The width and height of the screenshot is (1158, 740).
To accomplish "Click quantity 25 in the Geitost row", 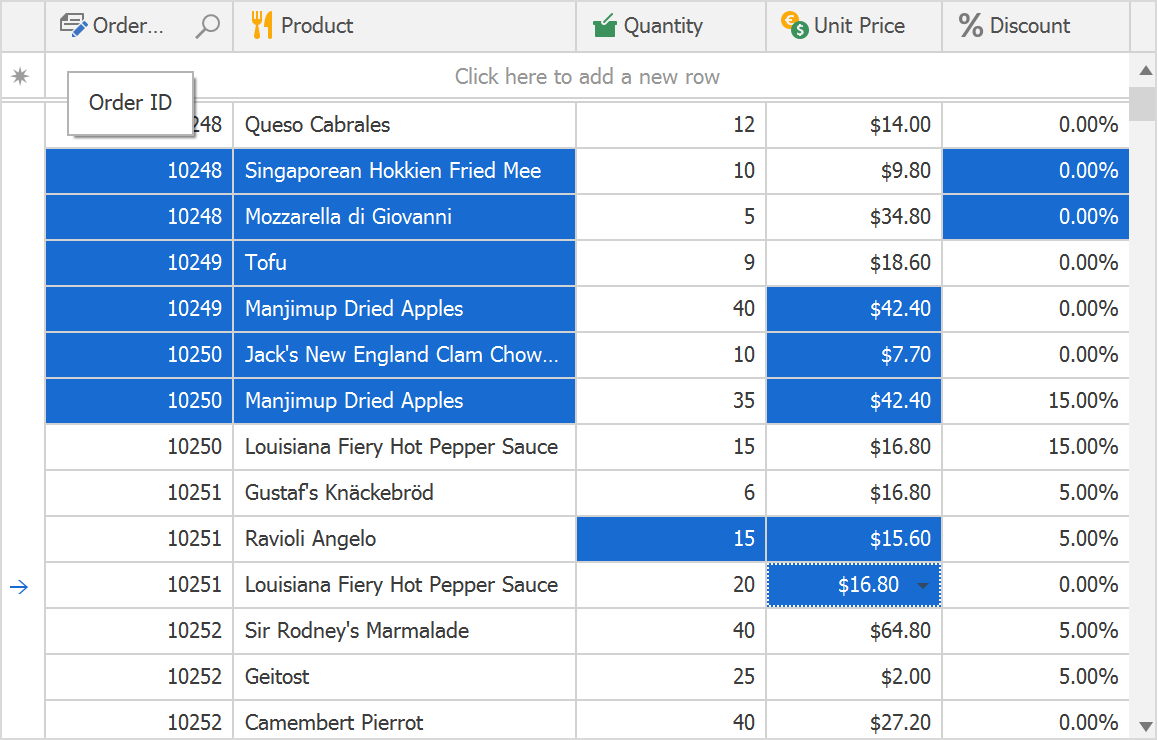I will tap(743, 677).
